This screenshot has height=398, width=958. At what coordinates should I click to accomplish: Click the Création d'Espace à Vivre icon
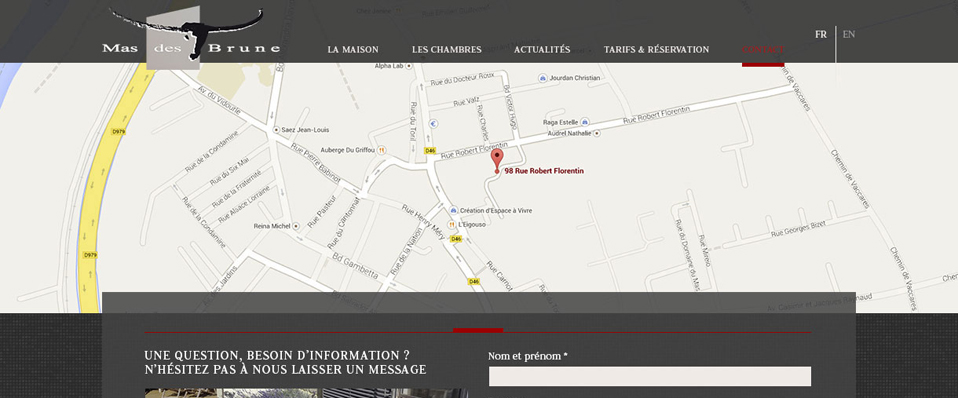(453, 210)
